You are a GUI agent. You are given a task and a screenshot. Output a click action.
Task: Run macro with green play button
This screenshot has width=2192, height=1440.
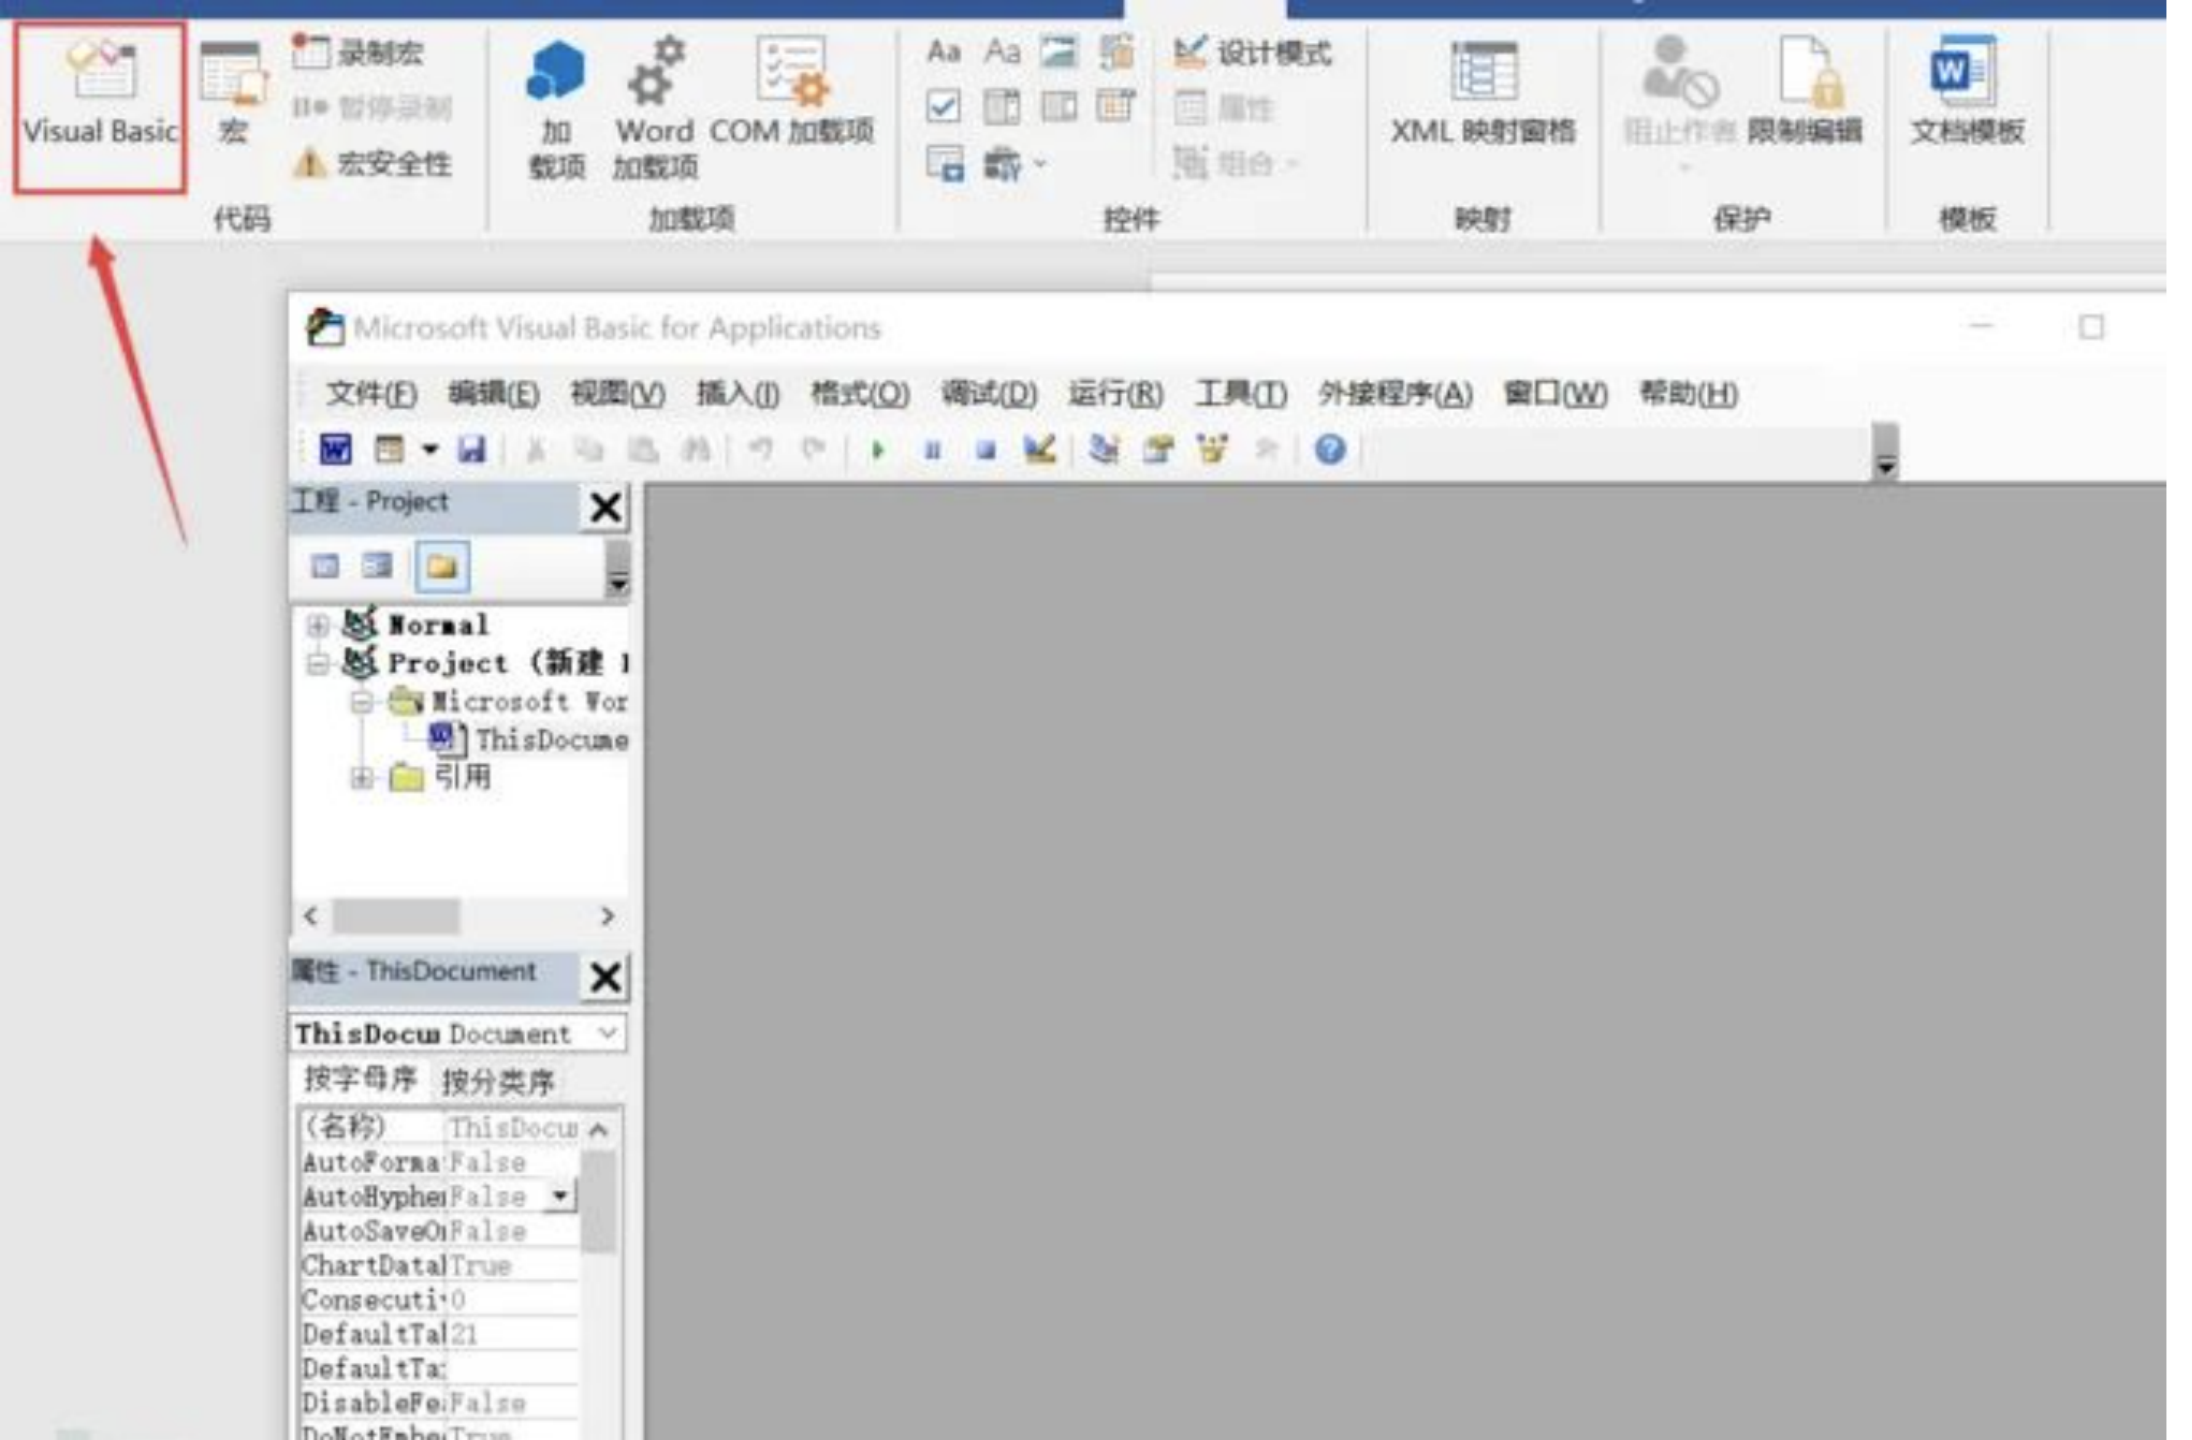tap(878, 450)
